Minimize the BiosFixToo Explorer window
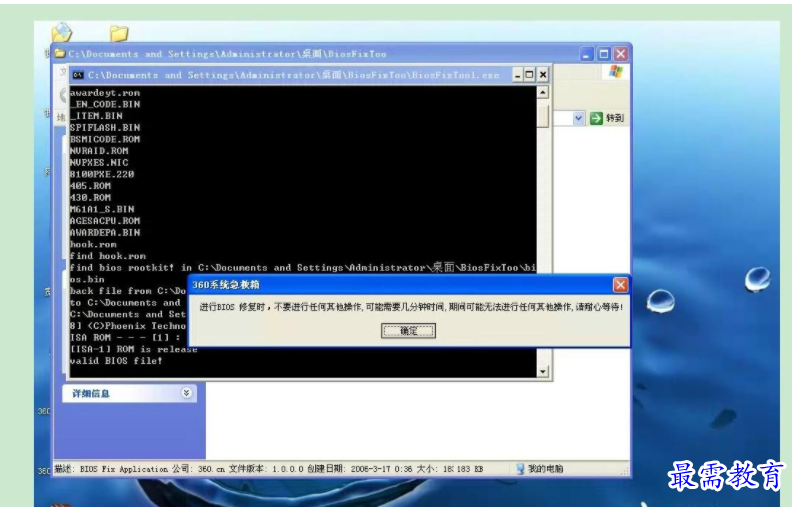792x507 pixels. [x=586, y=54]
